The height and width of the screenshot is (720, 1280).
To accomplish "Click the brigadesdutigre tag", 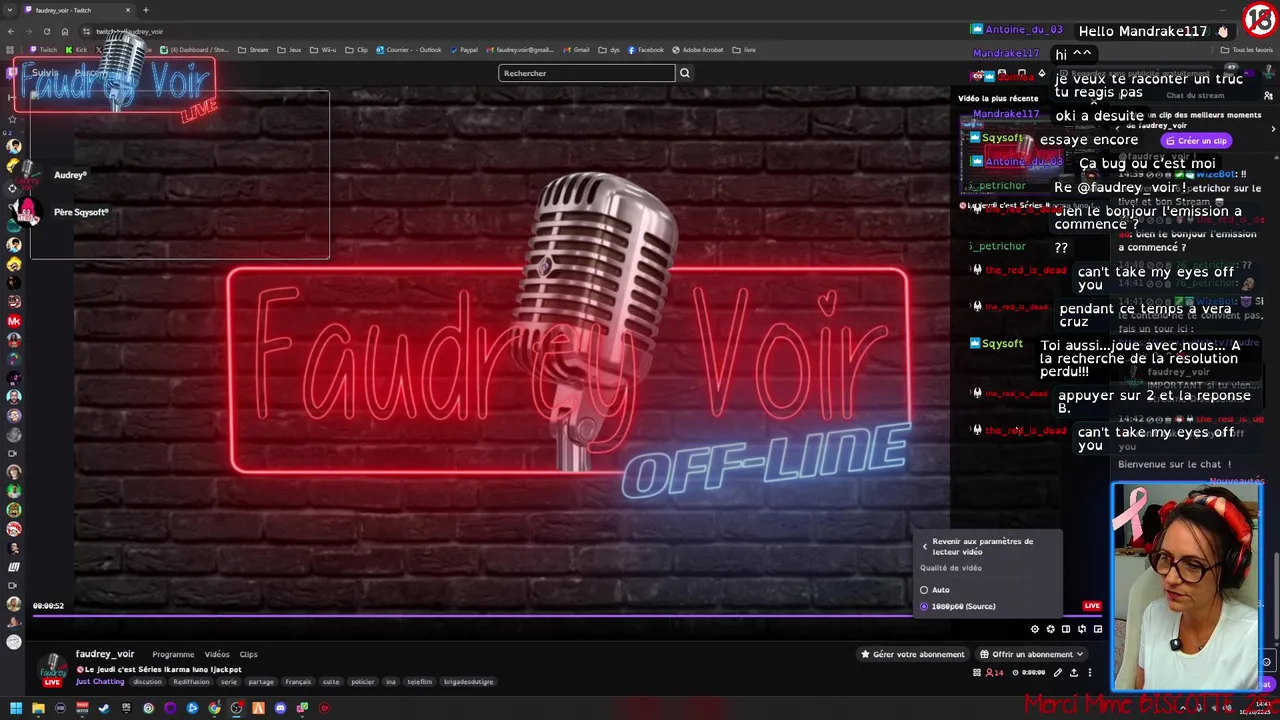I will click(469, 682).
